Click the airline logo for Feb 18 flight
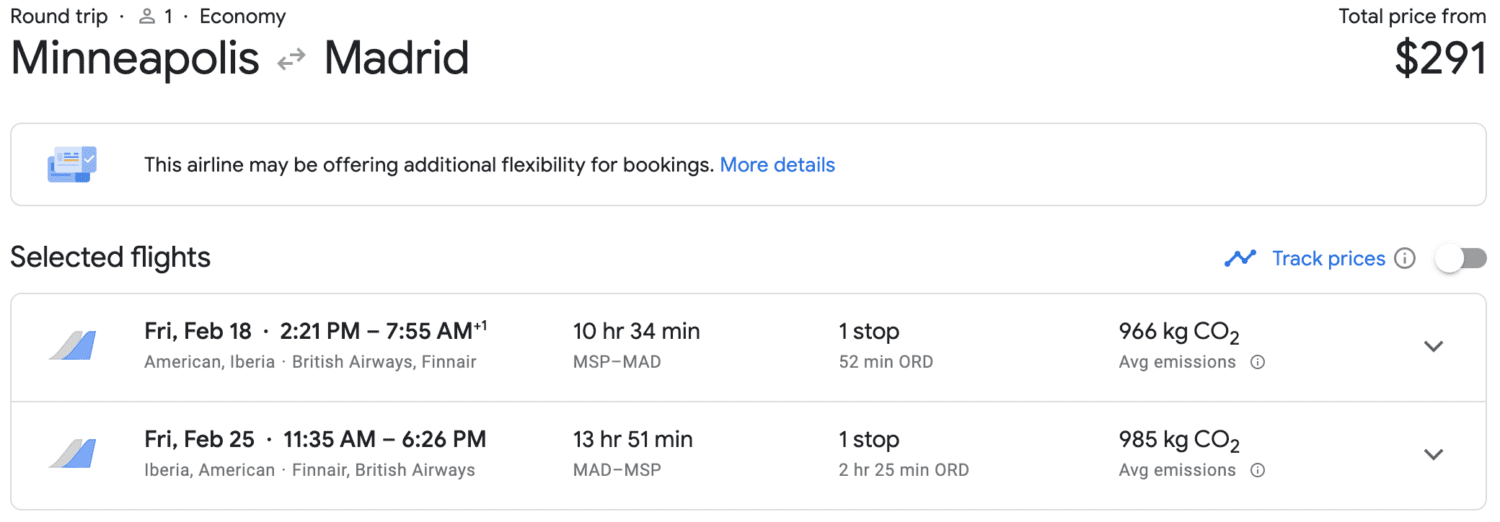 point(72,346)
